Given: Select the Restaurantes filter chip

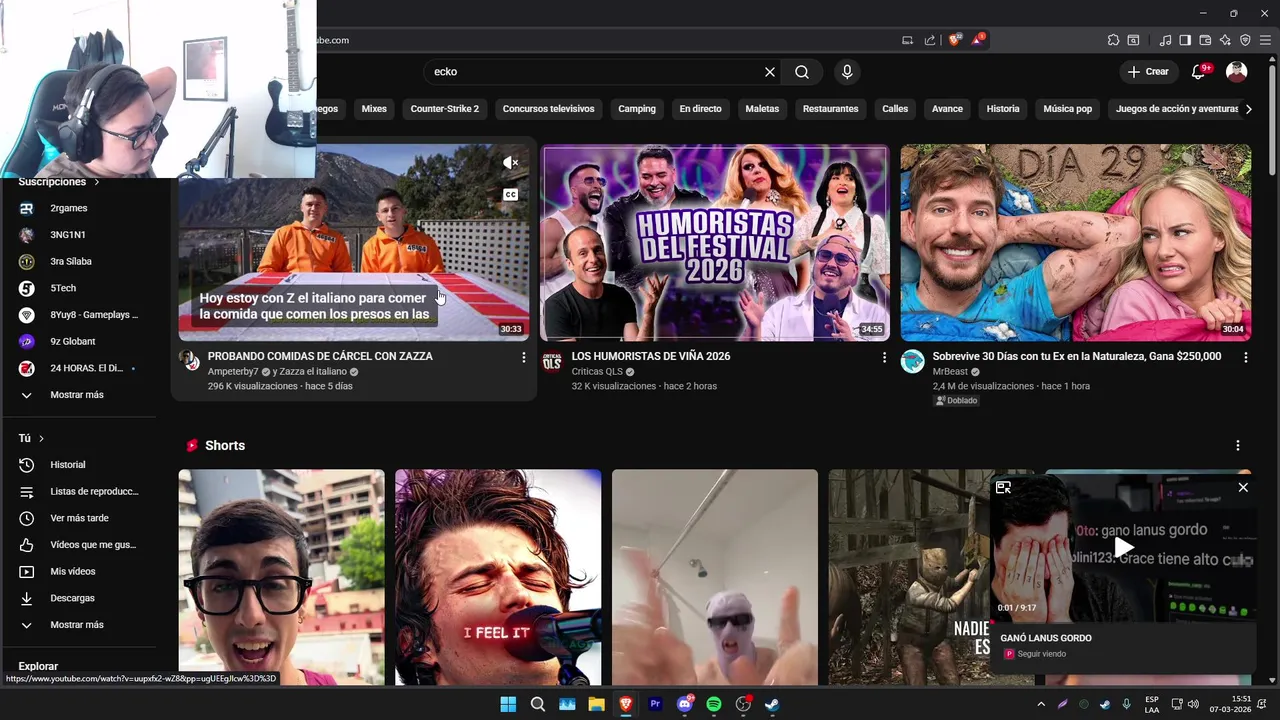Looking at the screenshot, I should pyautogui.click(x=830, y=109).
